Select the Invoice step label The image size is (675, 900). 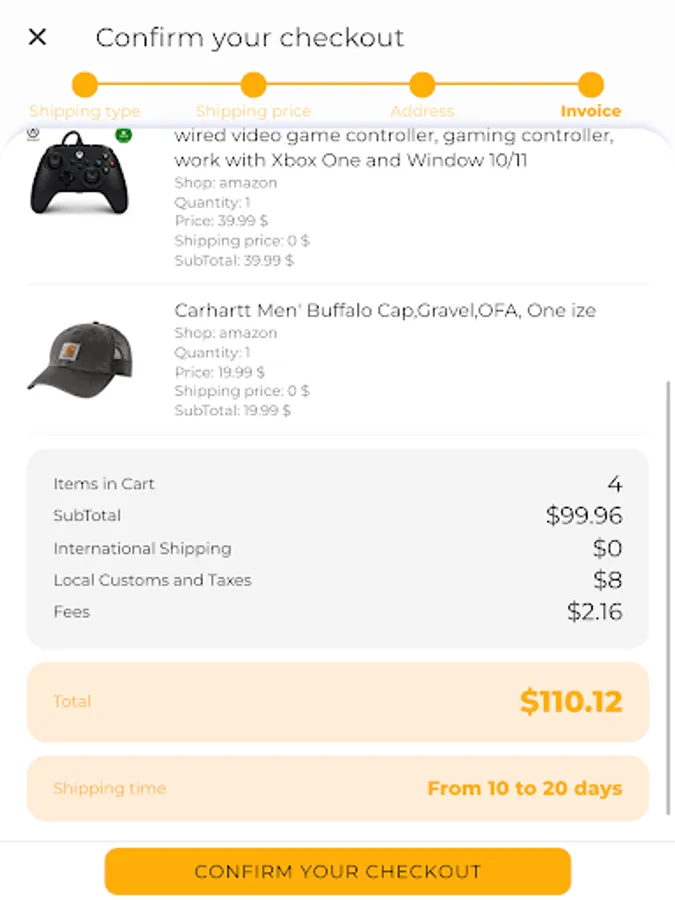coord(591,111)
